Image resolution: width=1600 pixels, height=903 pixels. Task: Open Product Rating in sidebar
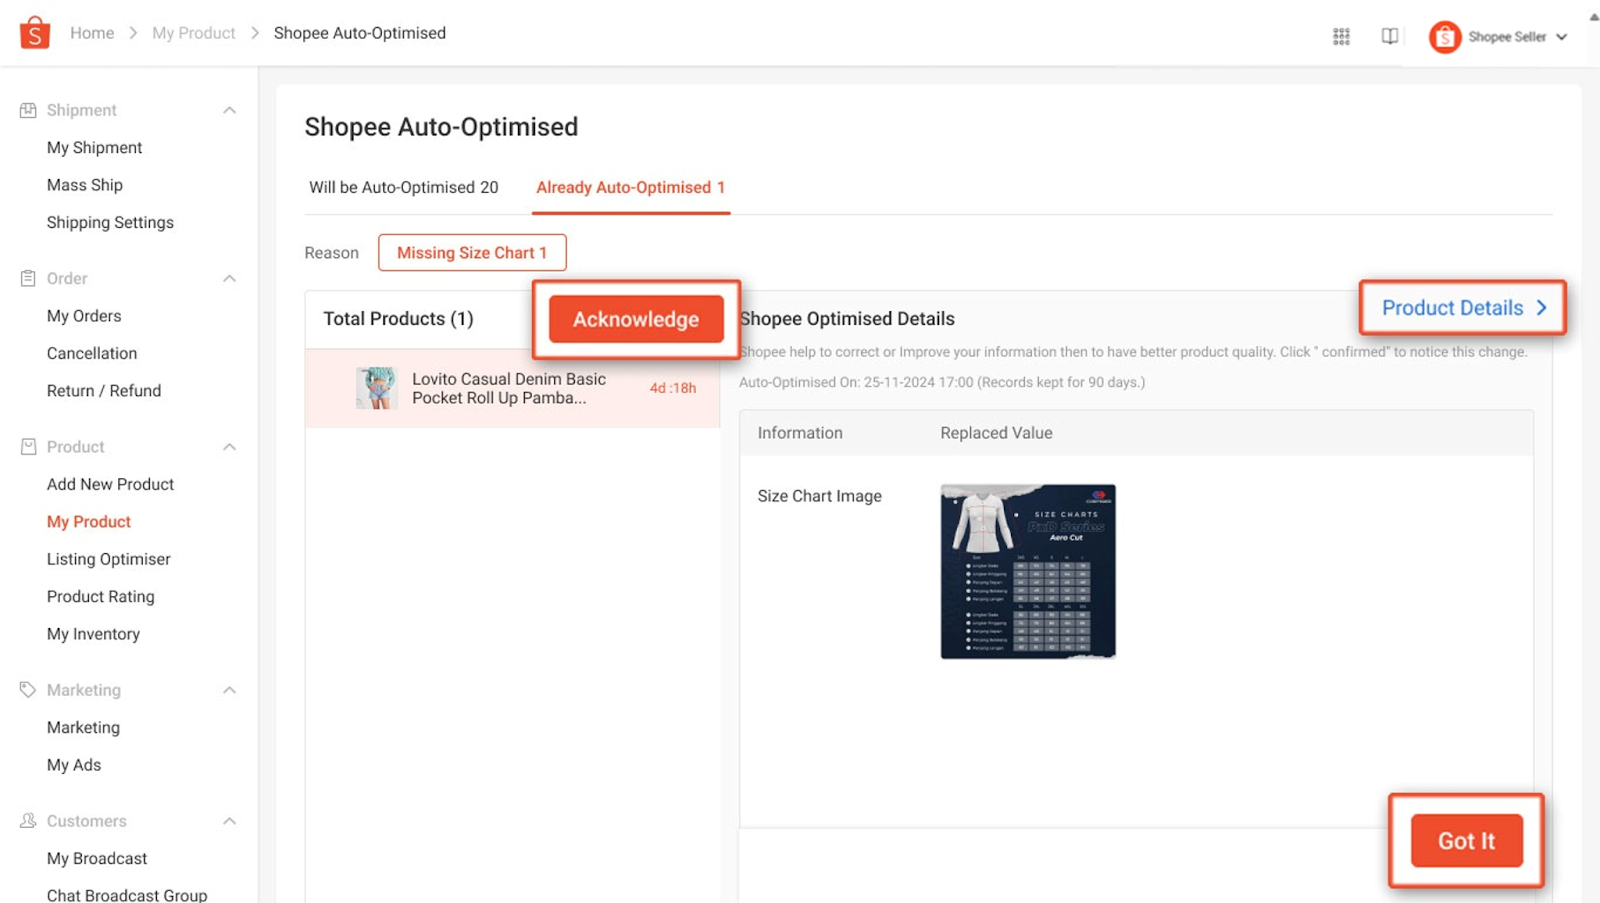[100, 597]
